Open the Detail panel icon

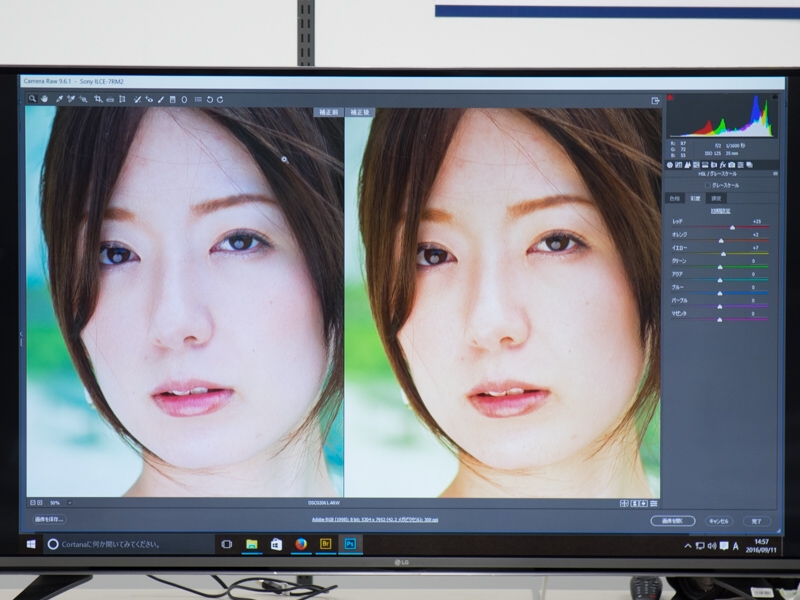pyautogui.click(x=687, y=165)
